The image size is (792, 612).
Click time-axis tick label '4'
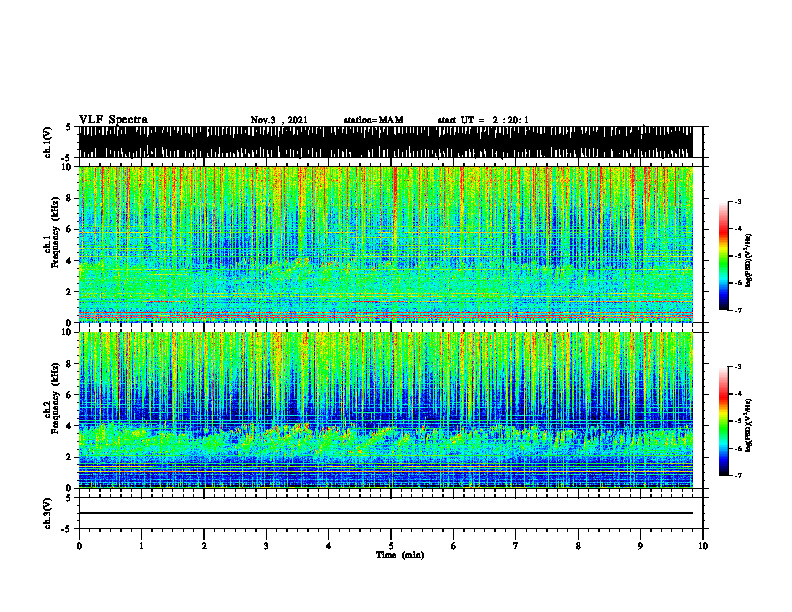pos(328,546)
